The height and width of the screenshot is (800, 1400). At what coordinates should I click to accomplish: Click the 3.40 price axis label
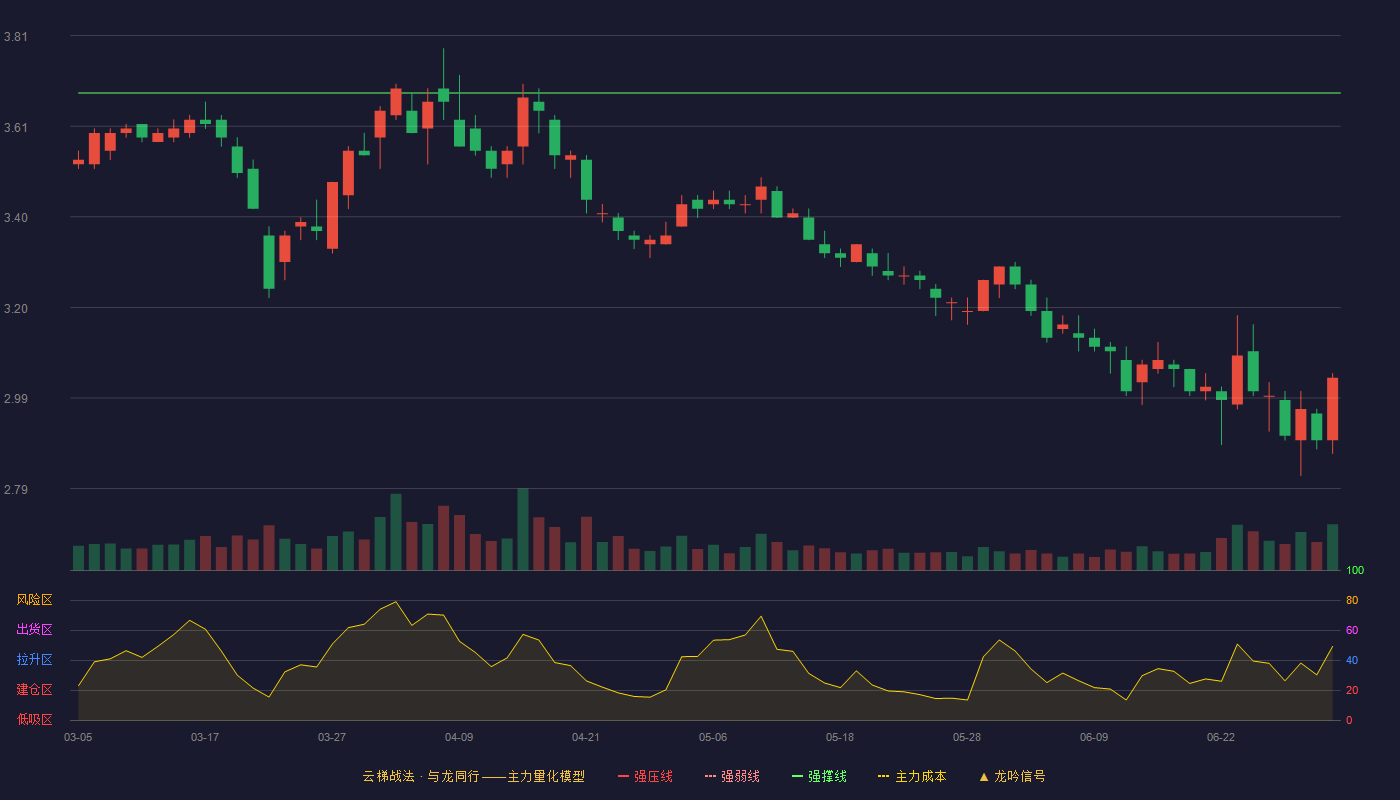point(15,218)
